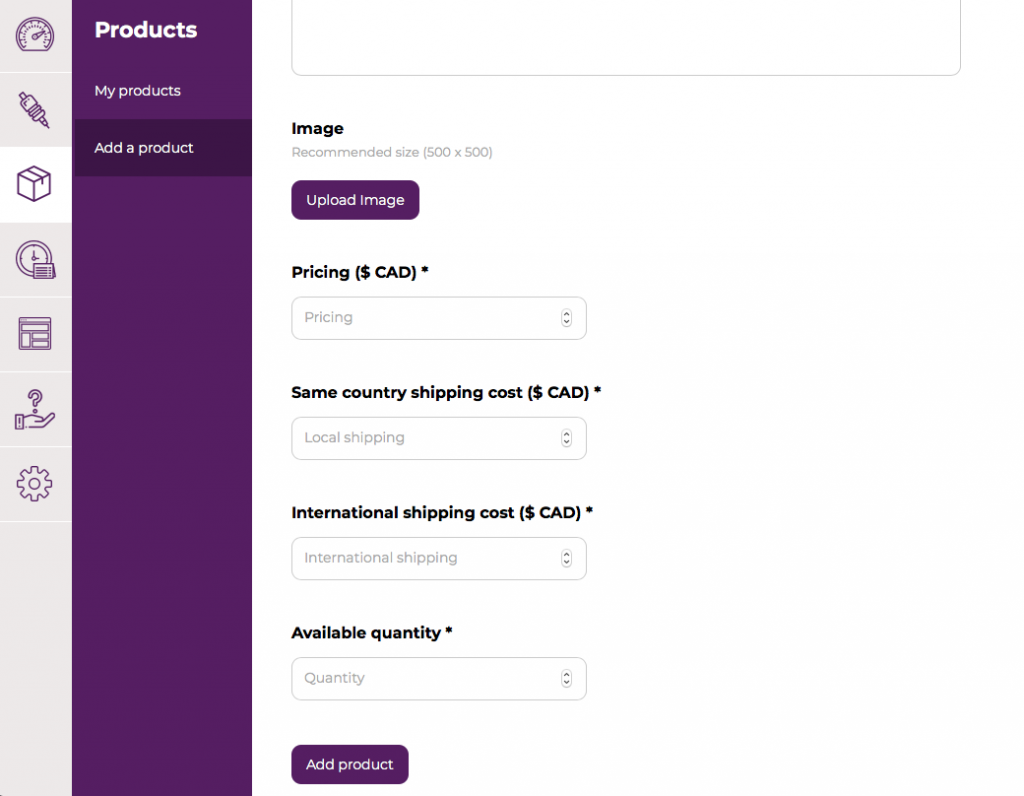Click the Add product button
Viewport: 1024px width, 796px height.
(x=350, y=764)
